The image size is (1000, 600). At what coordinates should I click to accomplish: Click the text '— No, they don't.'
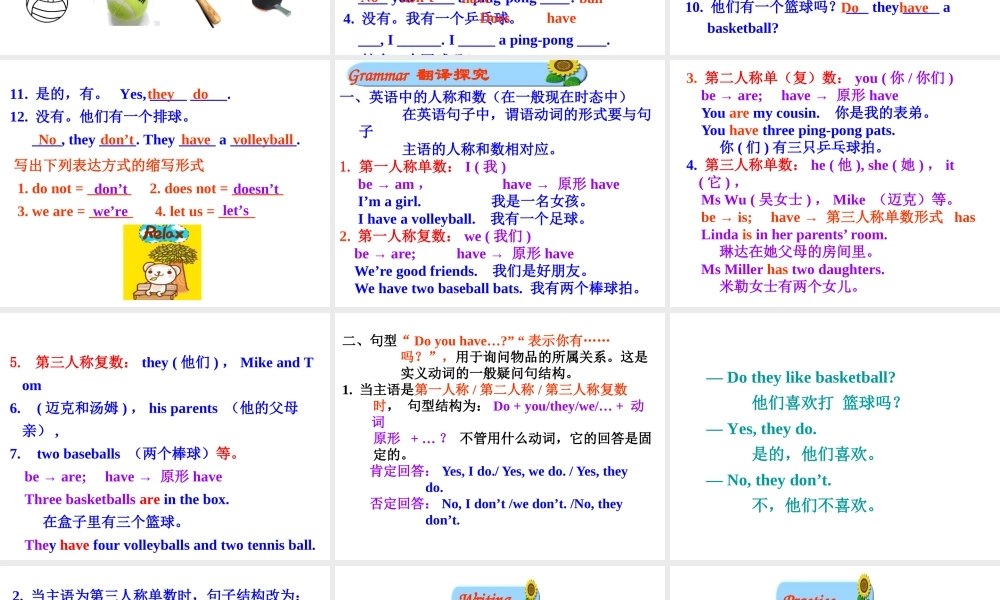[x=768, y=480]
